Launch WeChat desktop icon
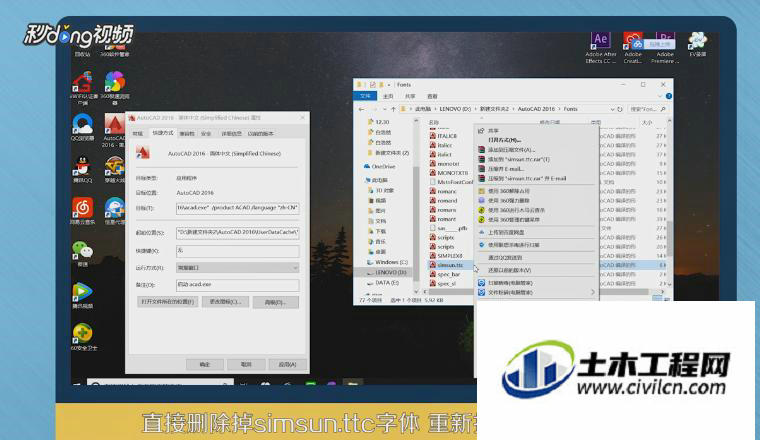 coord(83,253)
